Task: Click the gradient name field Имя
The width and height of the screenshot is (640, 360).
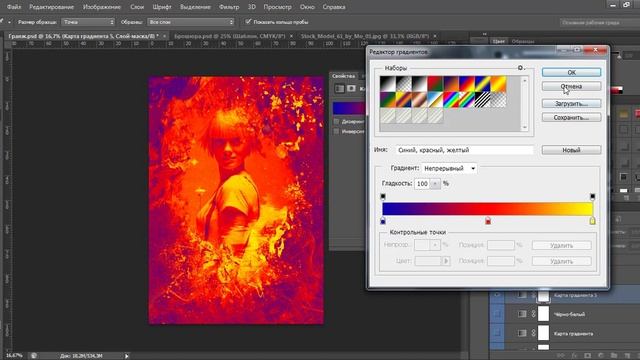Action: pos(464,150)
